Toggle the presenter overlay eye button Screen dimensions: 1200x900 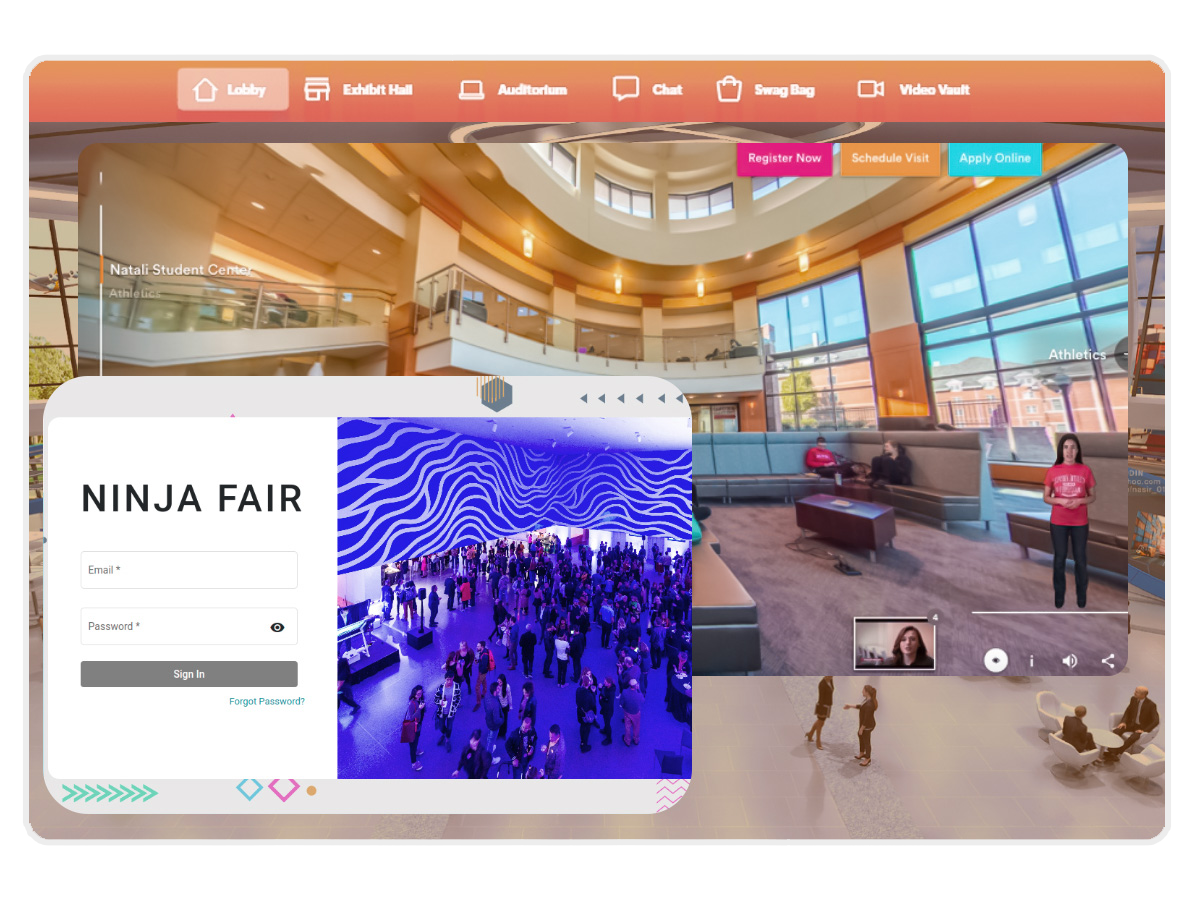996,660
